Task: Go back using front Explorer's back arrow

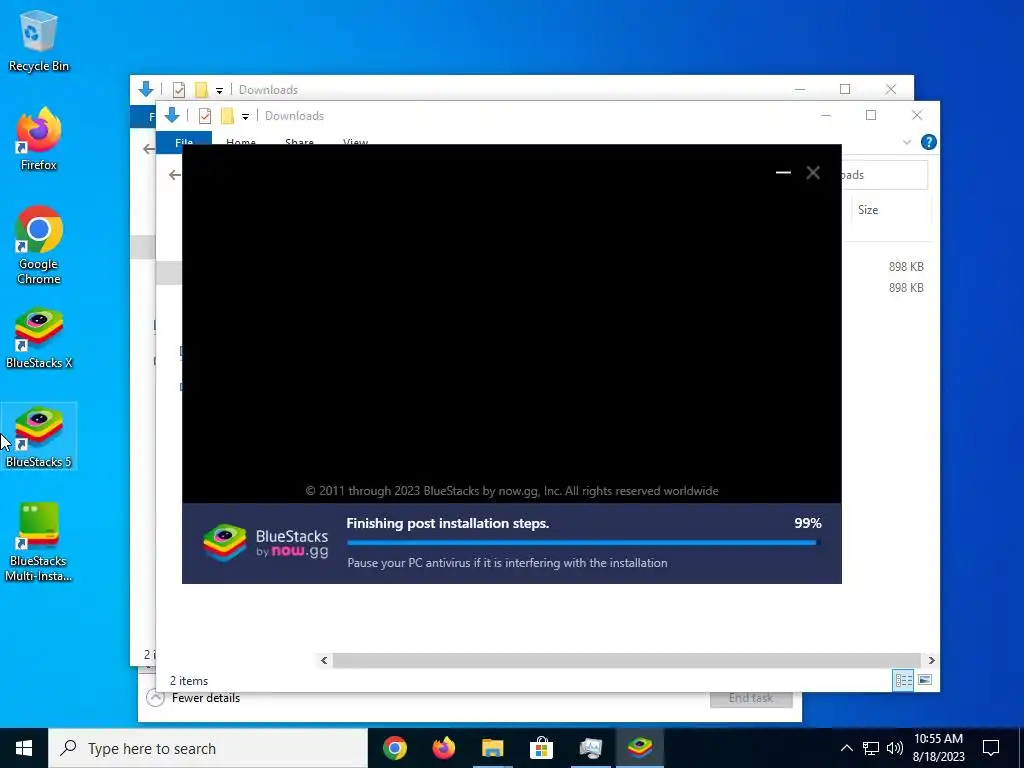Action: click(174, 175)
